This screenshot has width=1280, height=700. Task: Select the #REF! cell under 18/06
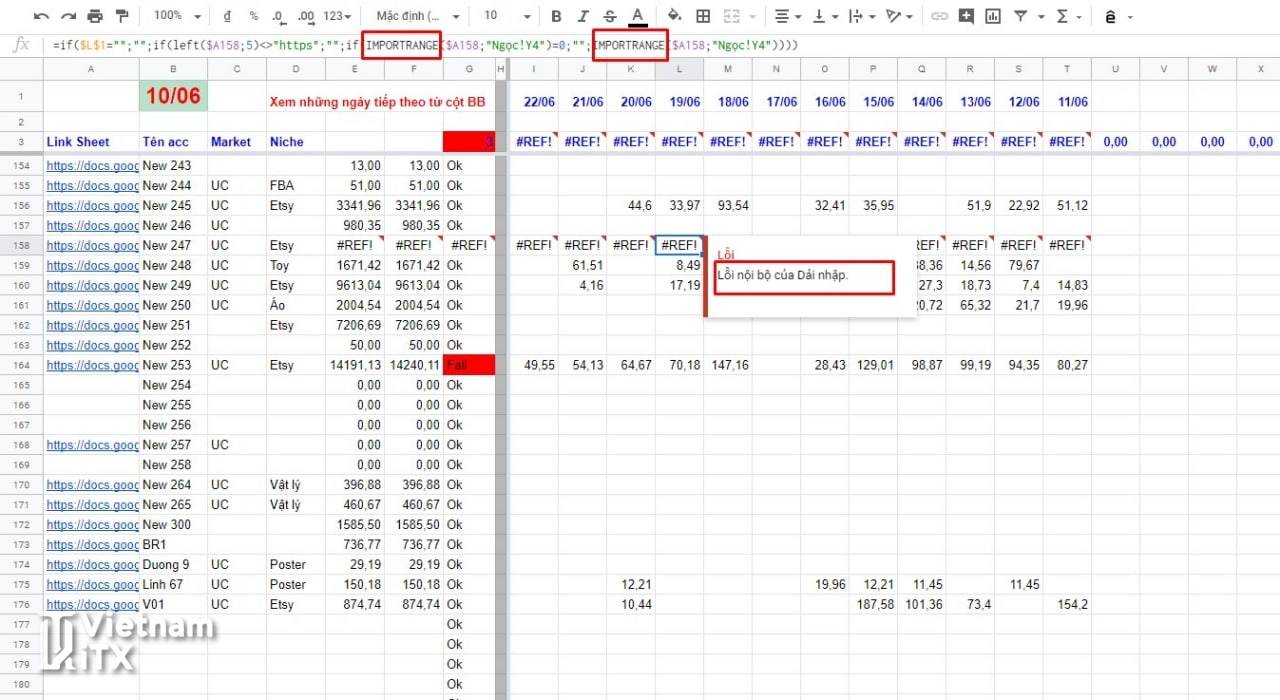coord(728,142)
